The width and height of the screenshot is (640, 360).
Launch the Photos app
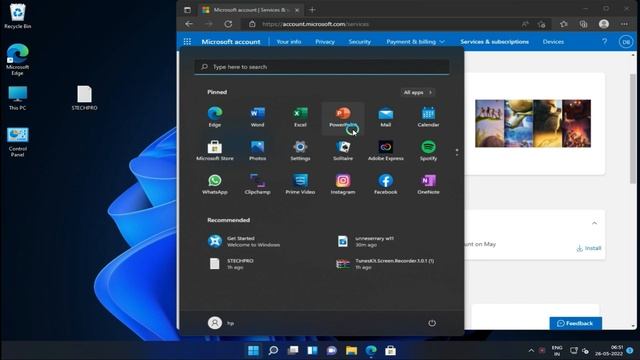click(258, 151)
